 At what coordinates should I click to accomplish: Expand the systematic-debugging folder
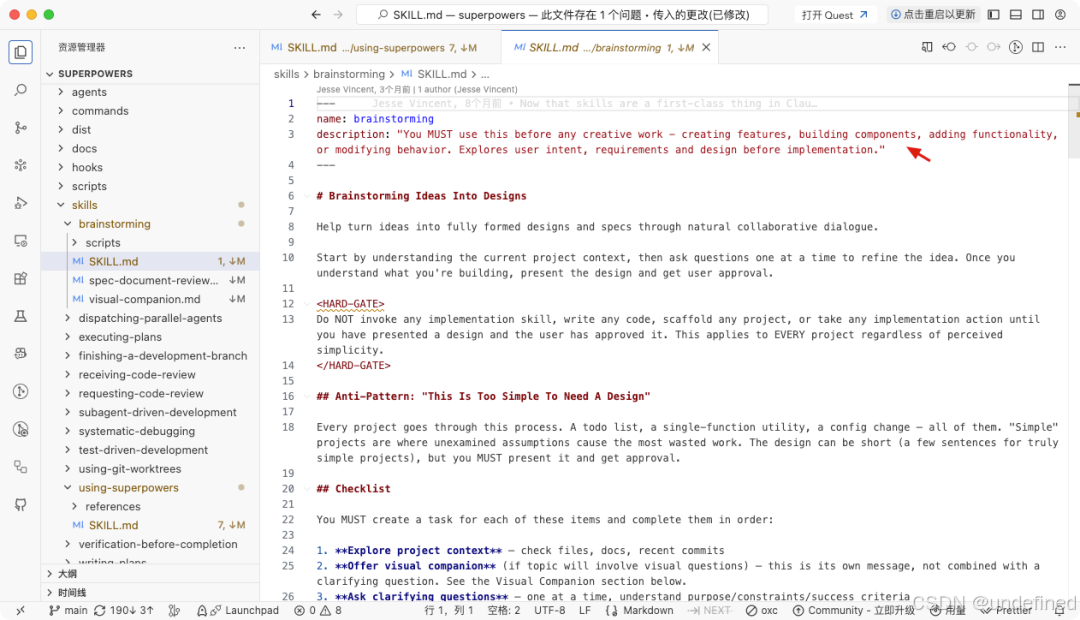150,431
